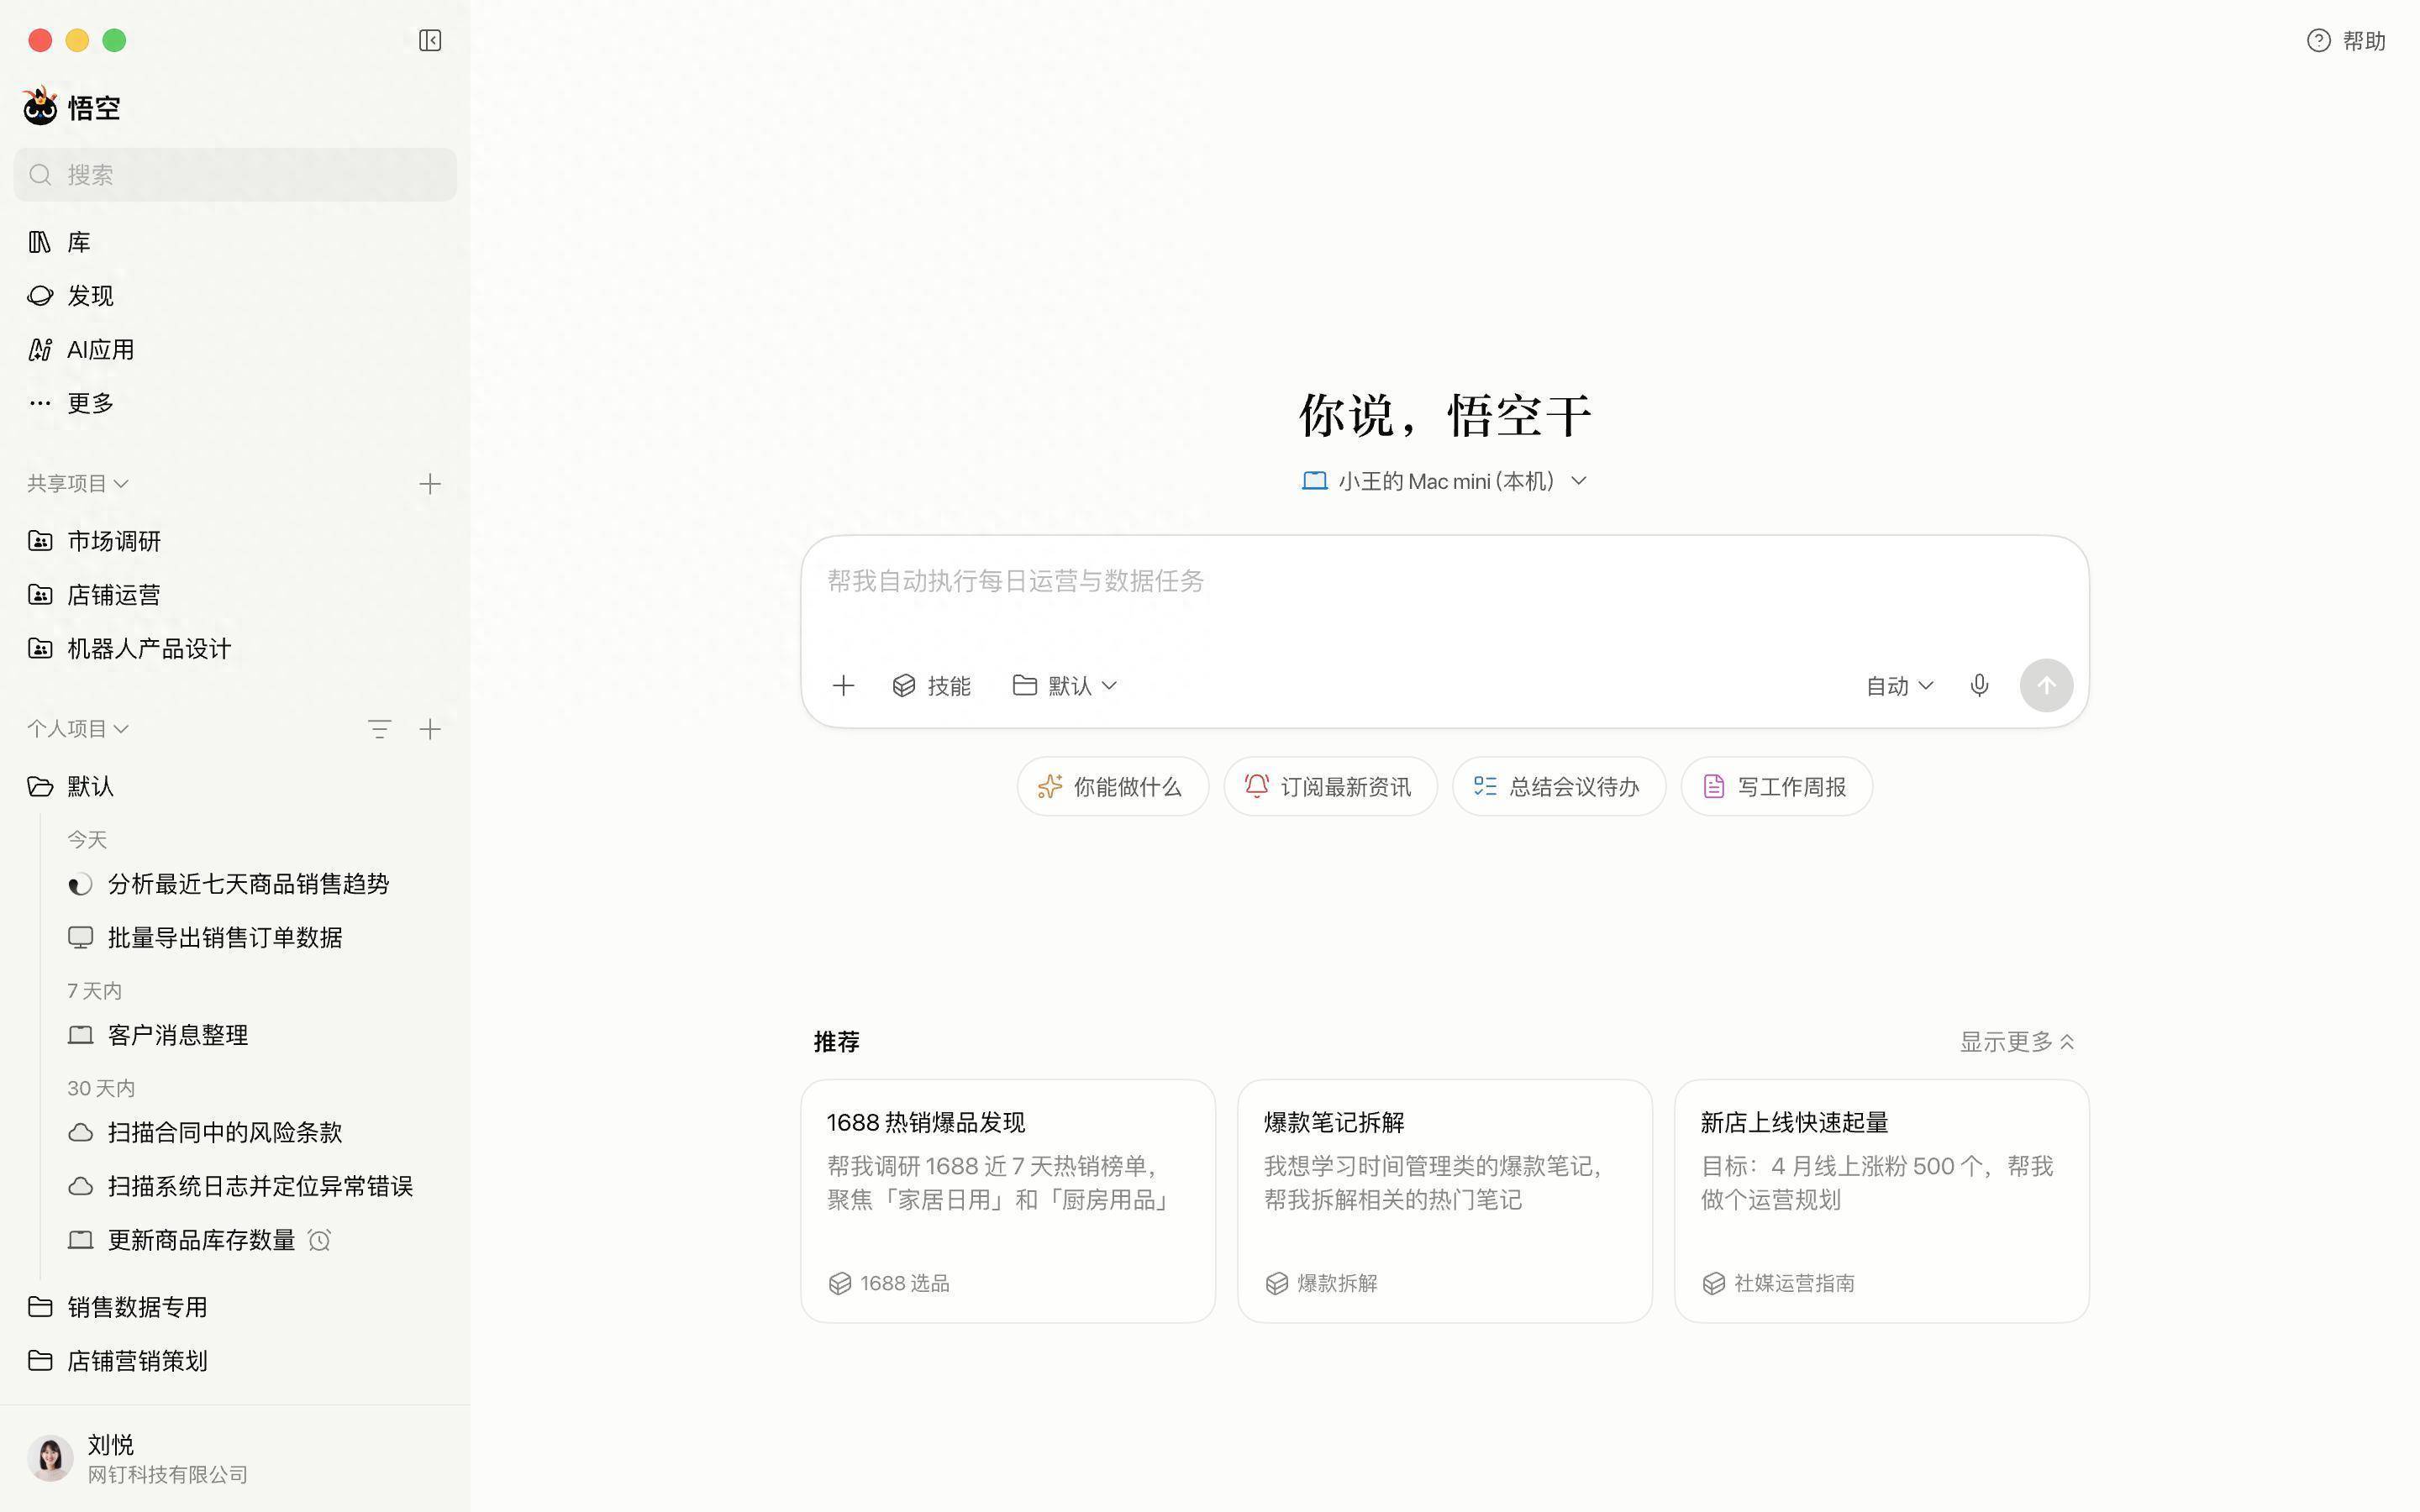
Task: Open 帮助 help icon at top right
Action: [x=2318, y=41]
